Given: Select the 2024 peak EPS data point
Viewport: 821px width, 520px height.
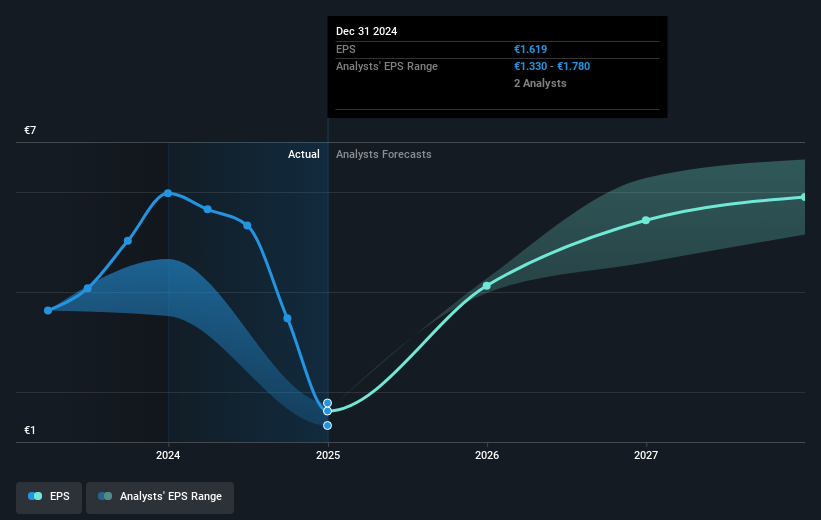Looking at the screenshot, I should point(168,193).
